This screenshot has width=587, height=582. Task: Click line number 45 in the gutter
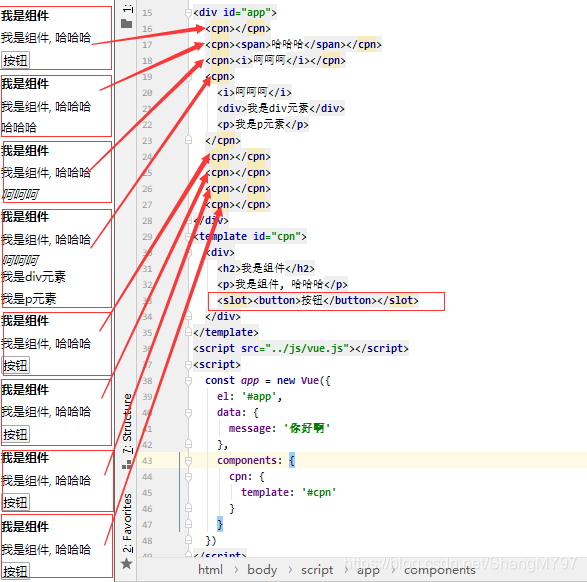[x=147, y=493]
